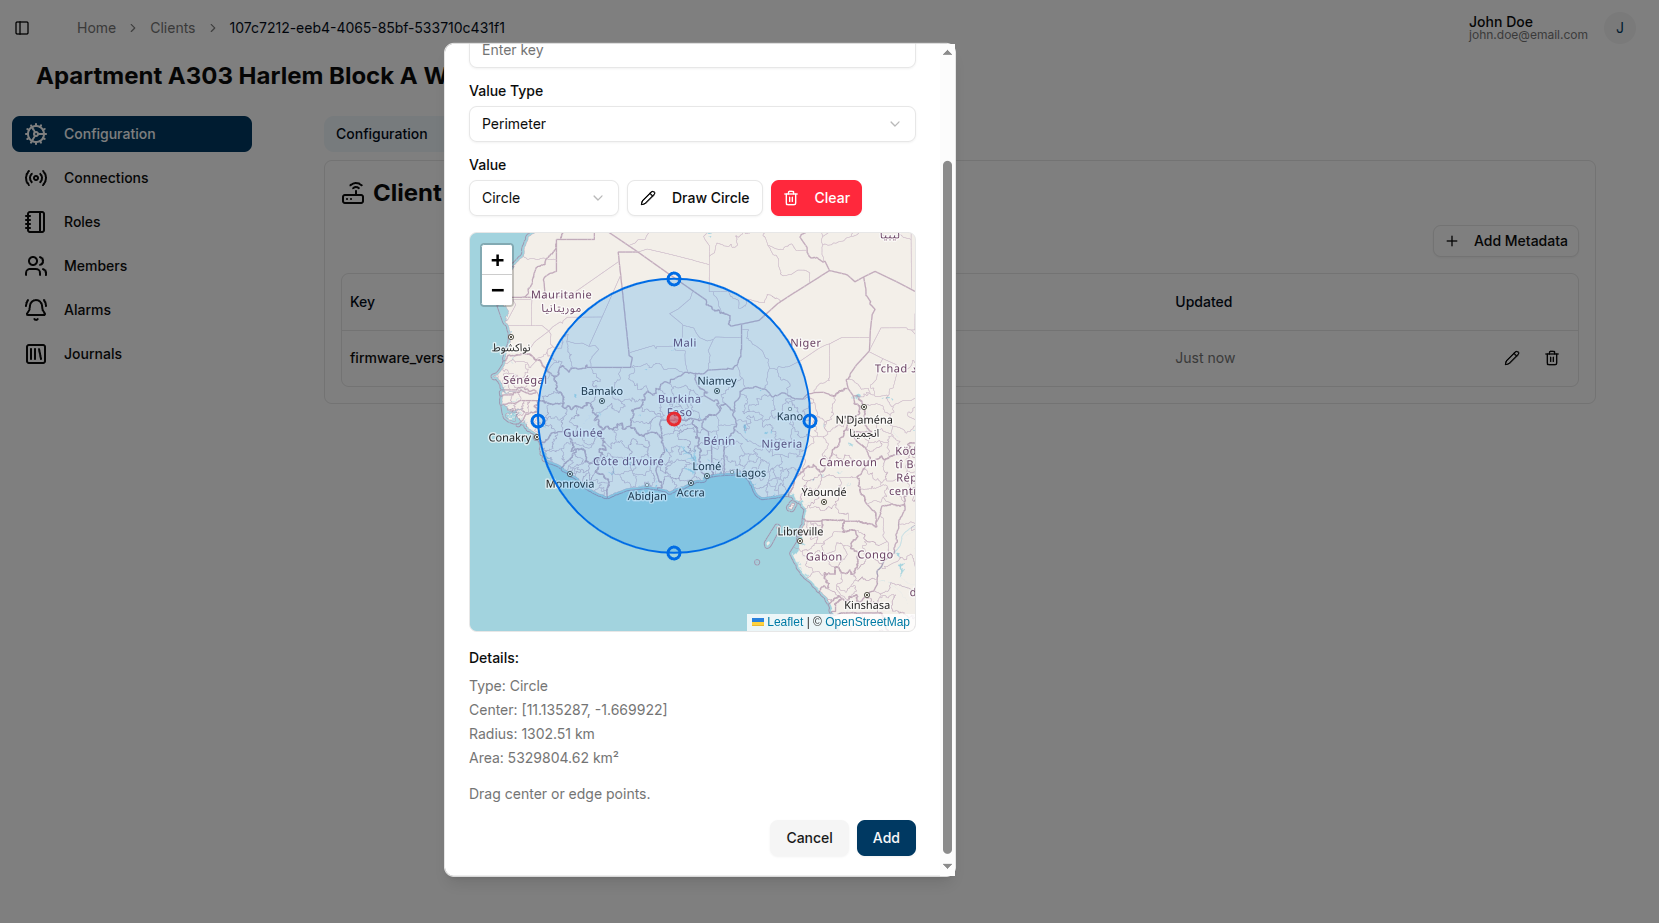
Task: Zoom in on the map
Action: click(x=497, y=260)
